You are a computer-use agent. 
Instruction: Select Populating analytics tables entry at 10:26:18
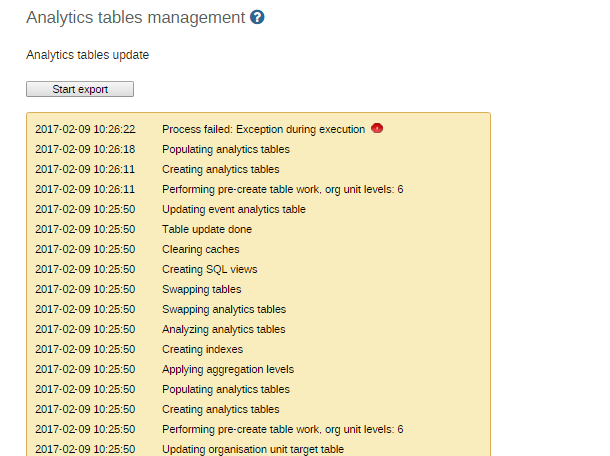tap(226, 149)
